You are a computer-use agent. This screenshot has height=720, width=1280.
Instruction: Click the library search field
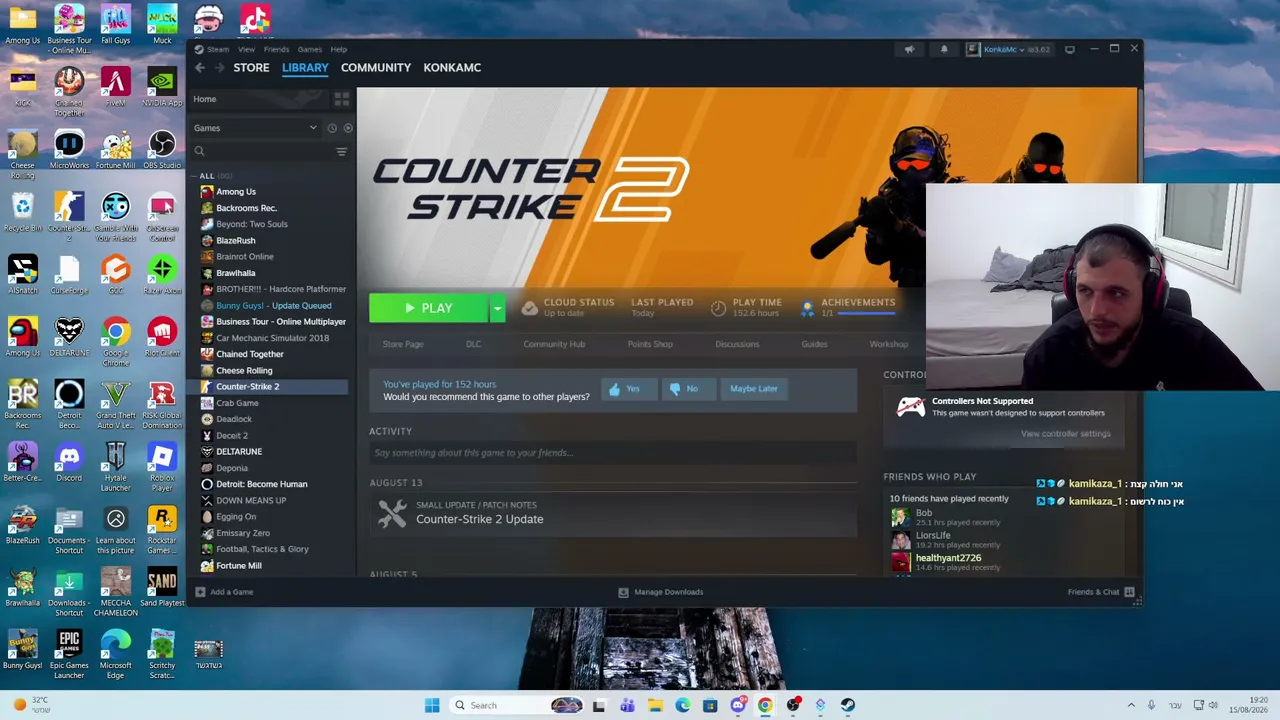(x=261, y=151)
